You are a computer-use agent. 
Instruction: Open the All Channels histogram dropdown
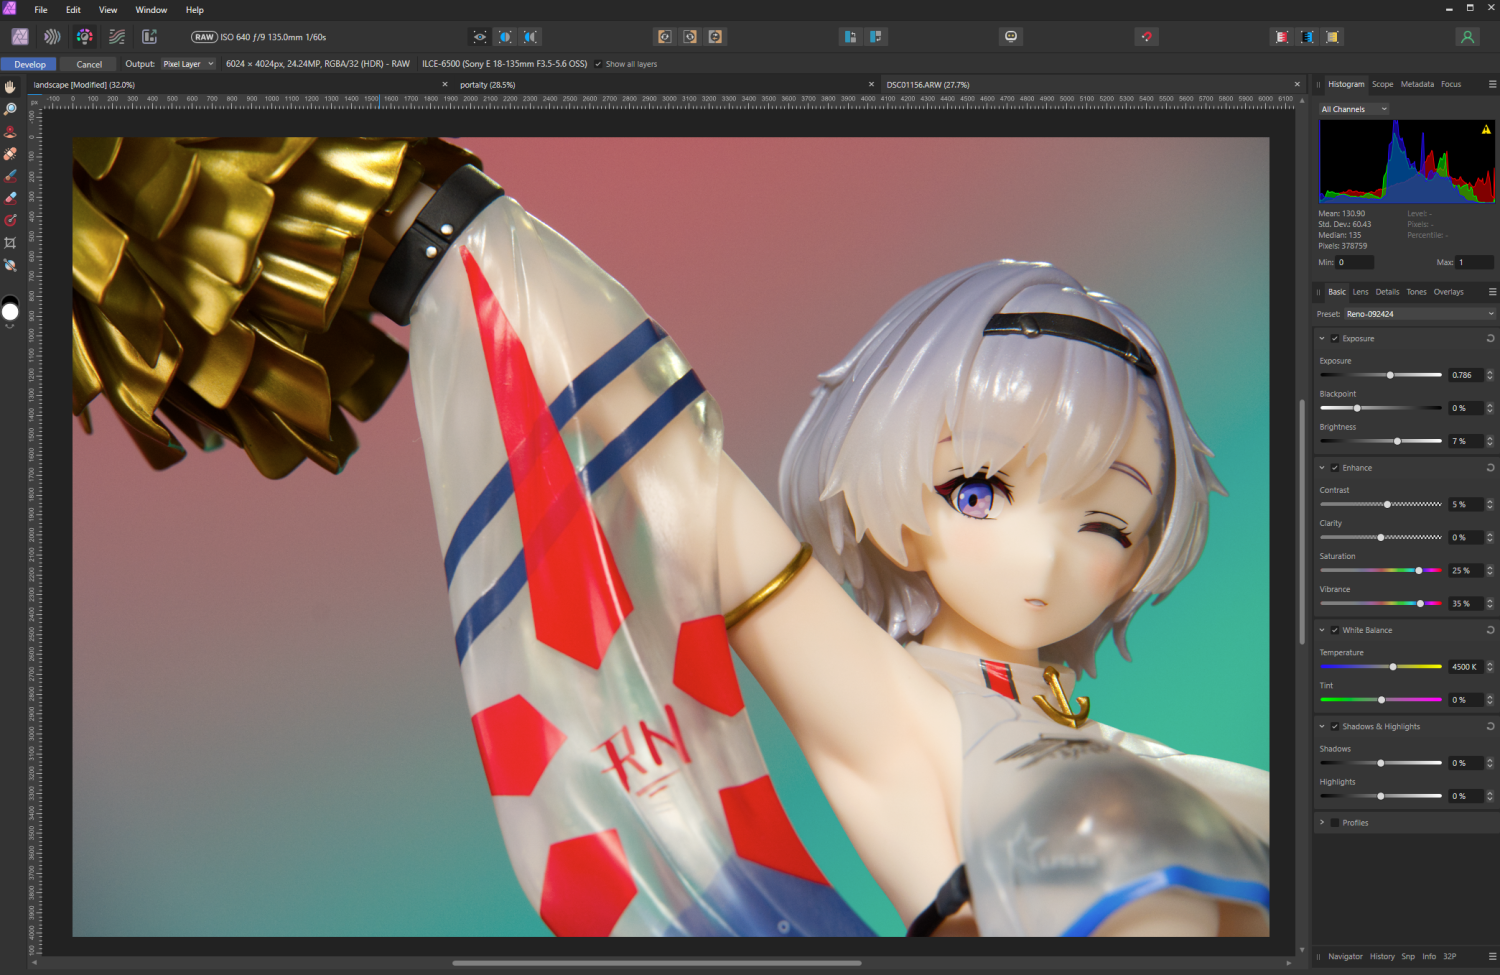[x=1354, y=108]
